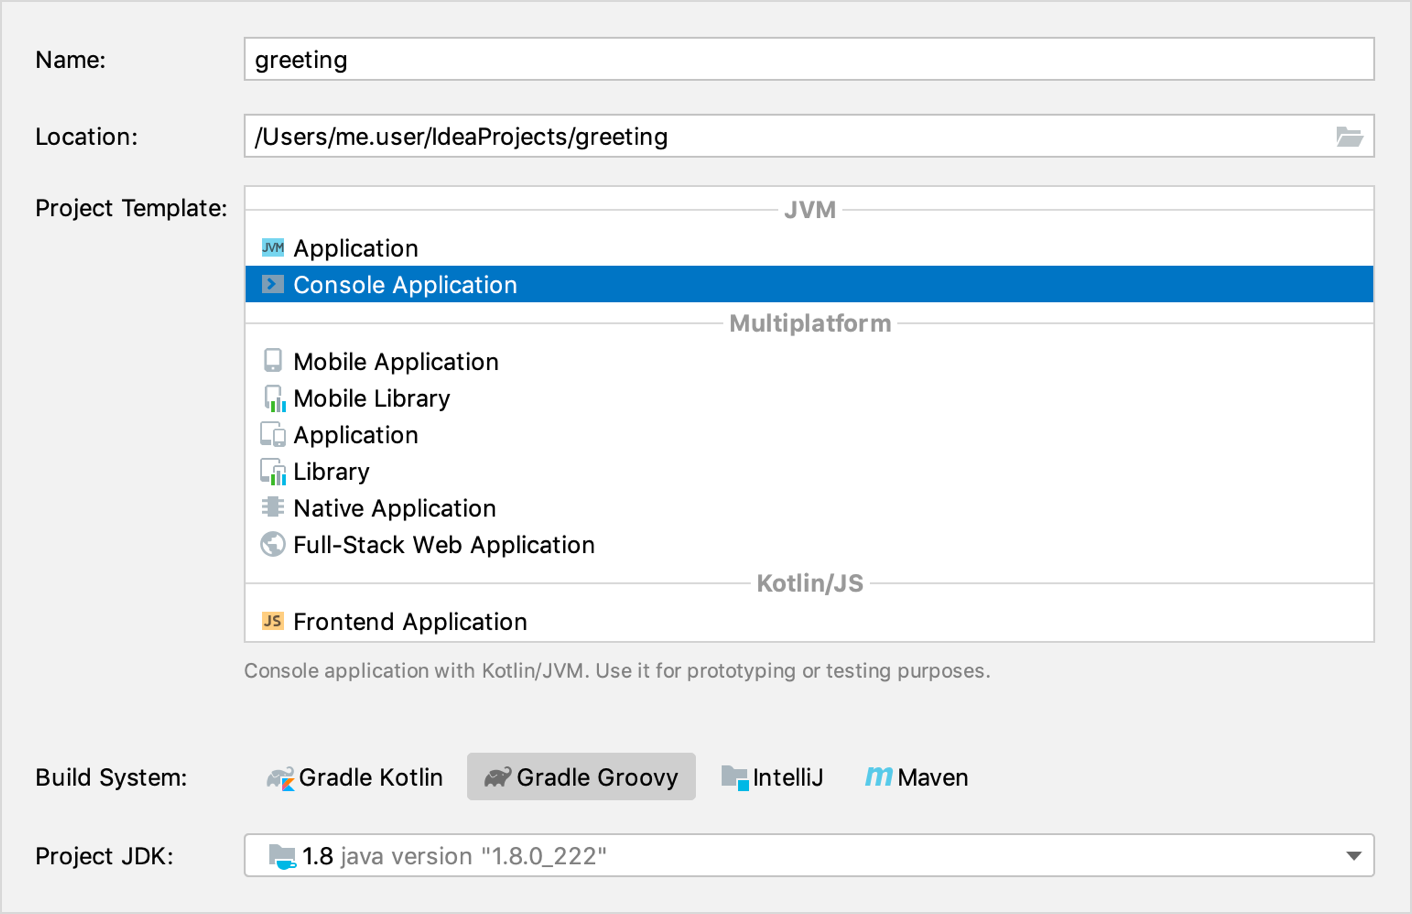This screenshot has height=914, width=1412.
Task: Click the java version 1.8.0_222 text
Action: click(x=474, y=856)
